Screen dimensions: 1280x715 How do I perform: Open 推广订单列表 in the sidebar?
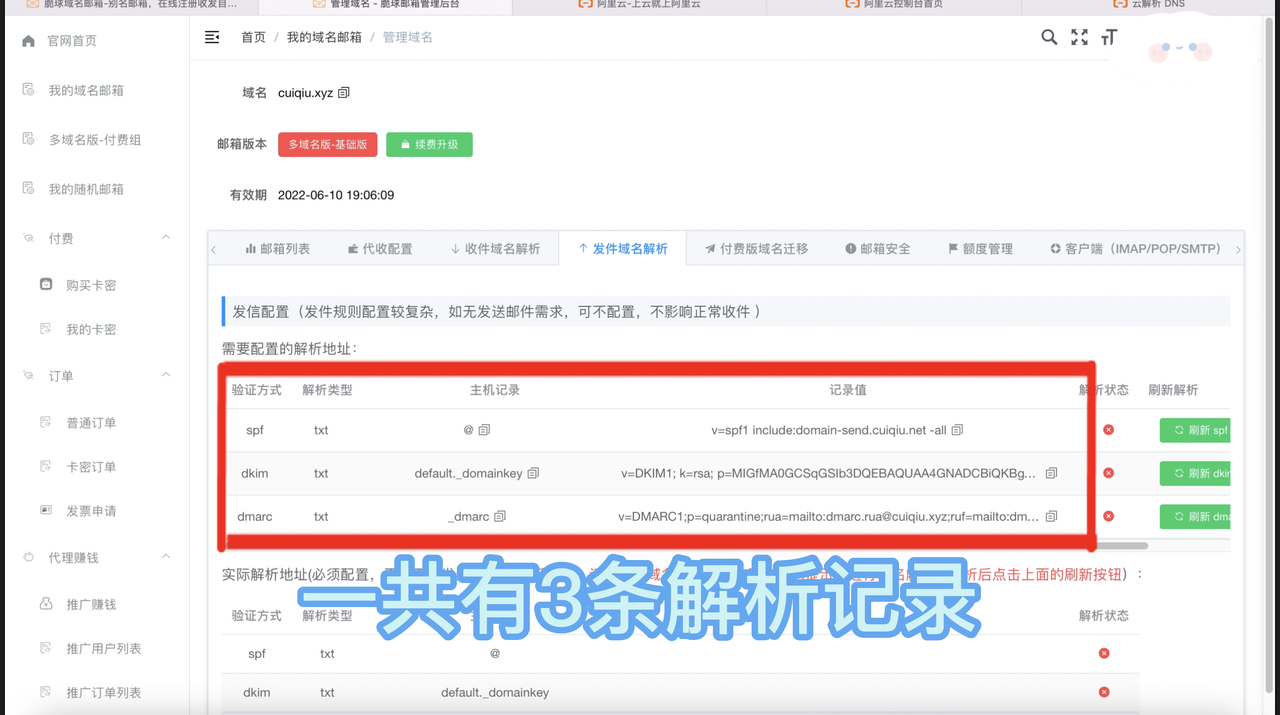coord(104,692)
